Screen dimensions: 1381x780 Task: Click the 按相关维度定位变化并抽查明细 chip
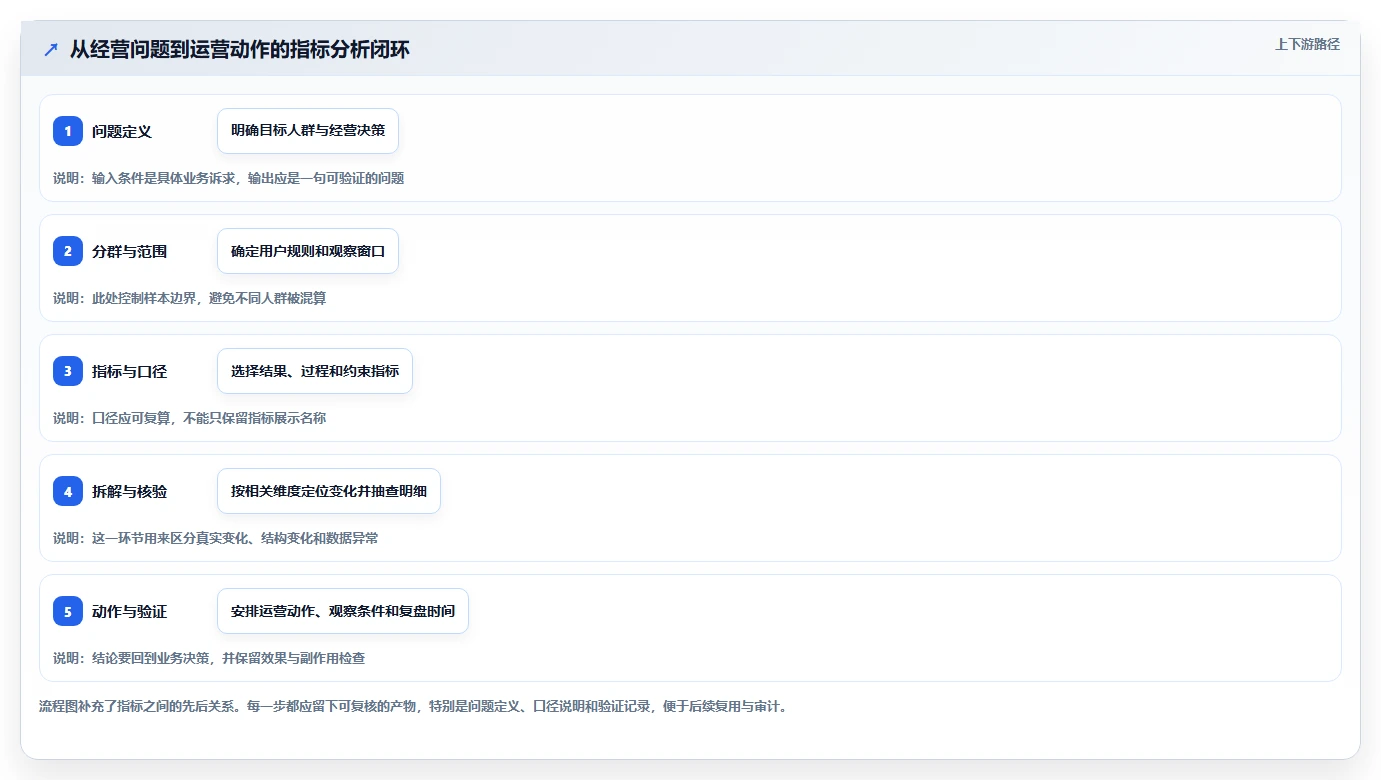click(x=329, y=491)
